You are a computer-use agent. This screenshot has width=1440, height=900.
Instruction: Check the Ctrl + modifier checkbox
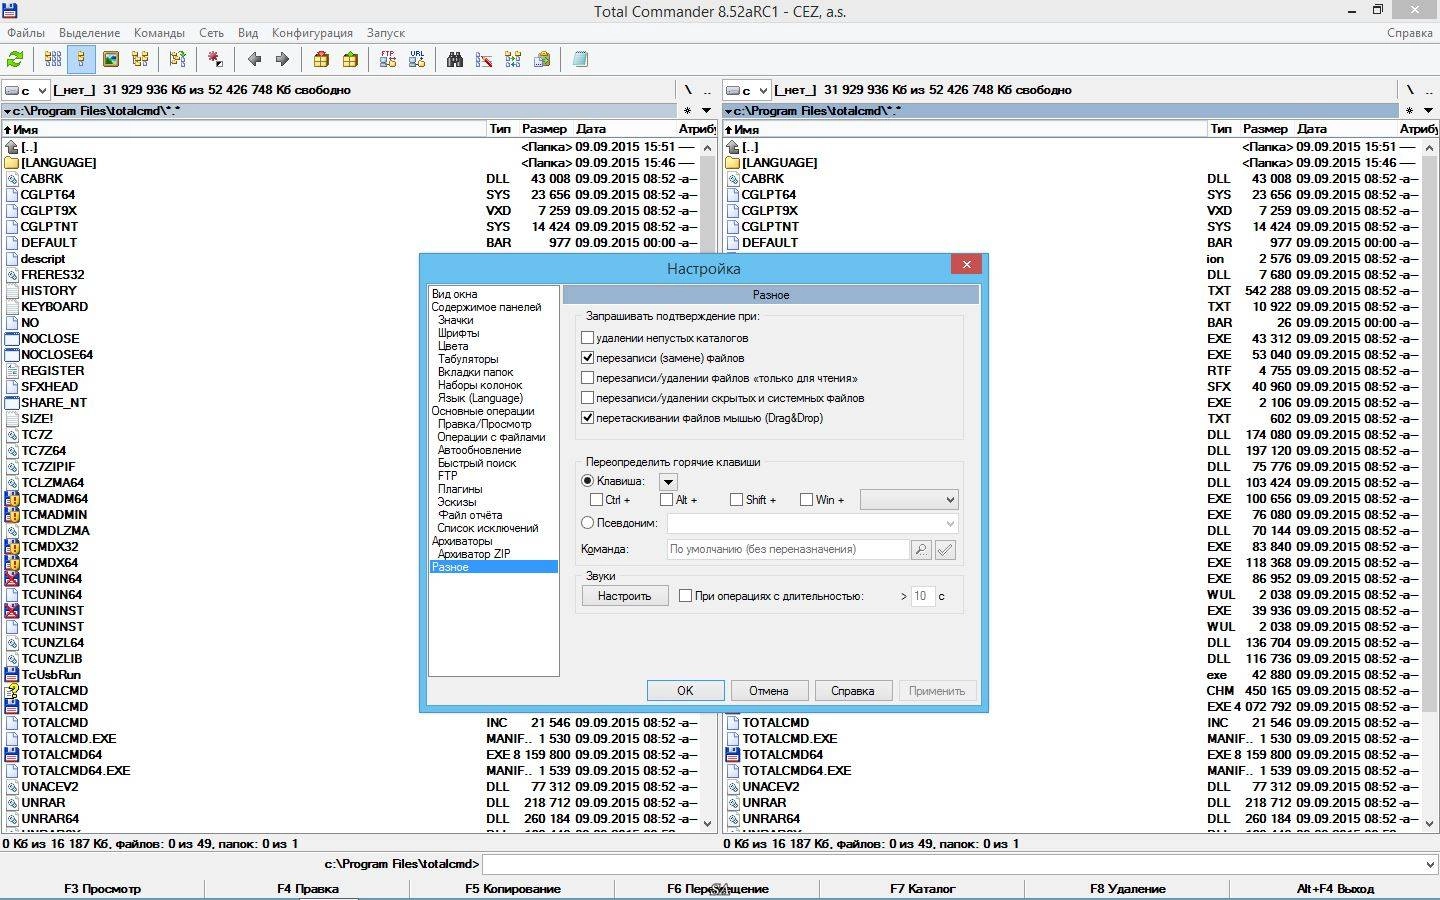click(597, 499)
